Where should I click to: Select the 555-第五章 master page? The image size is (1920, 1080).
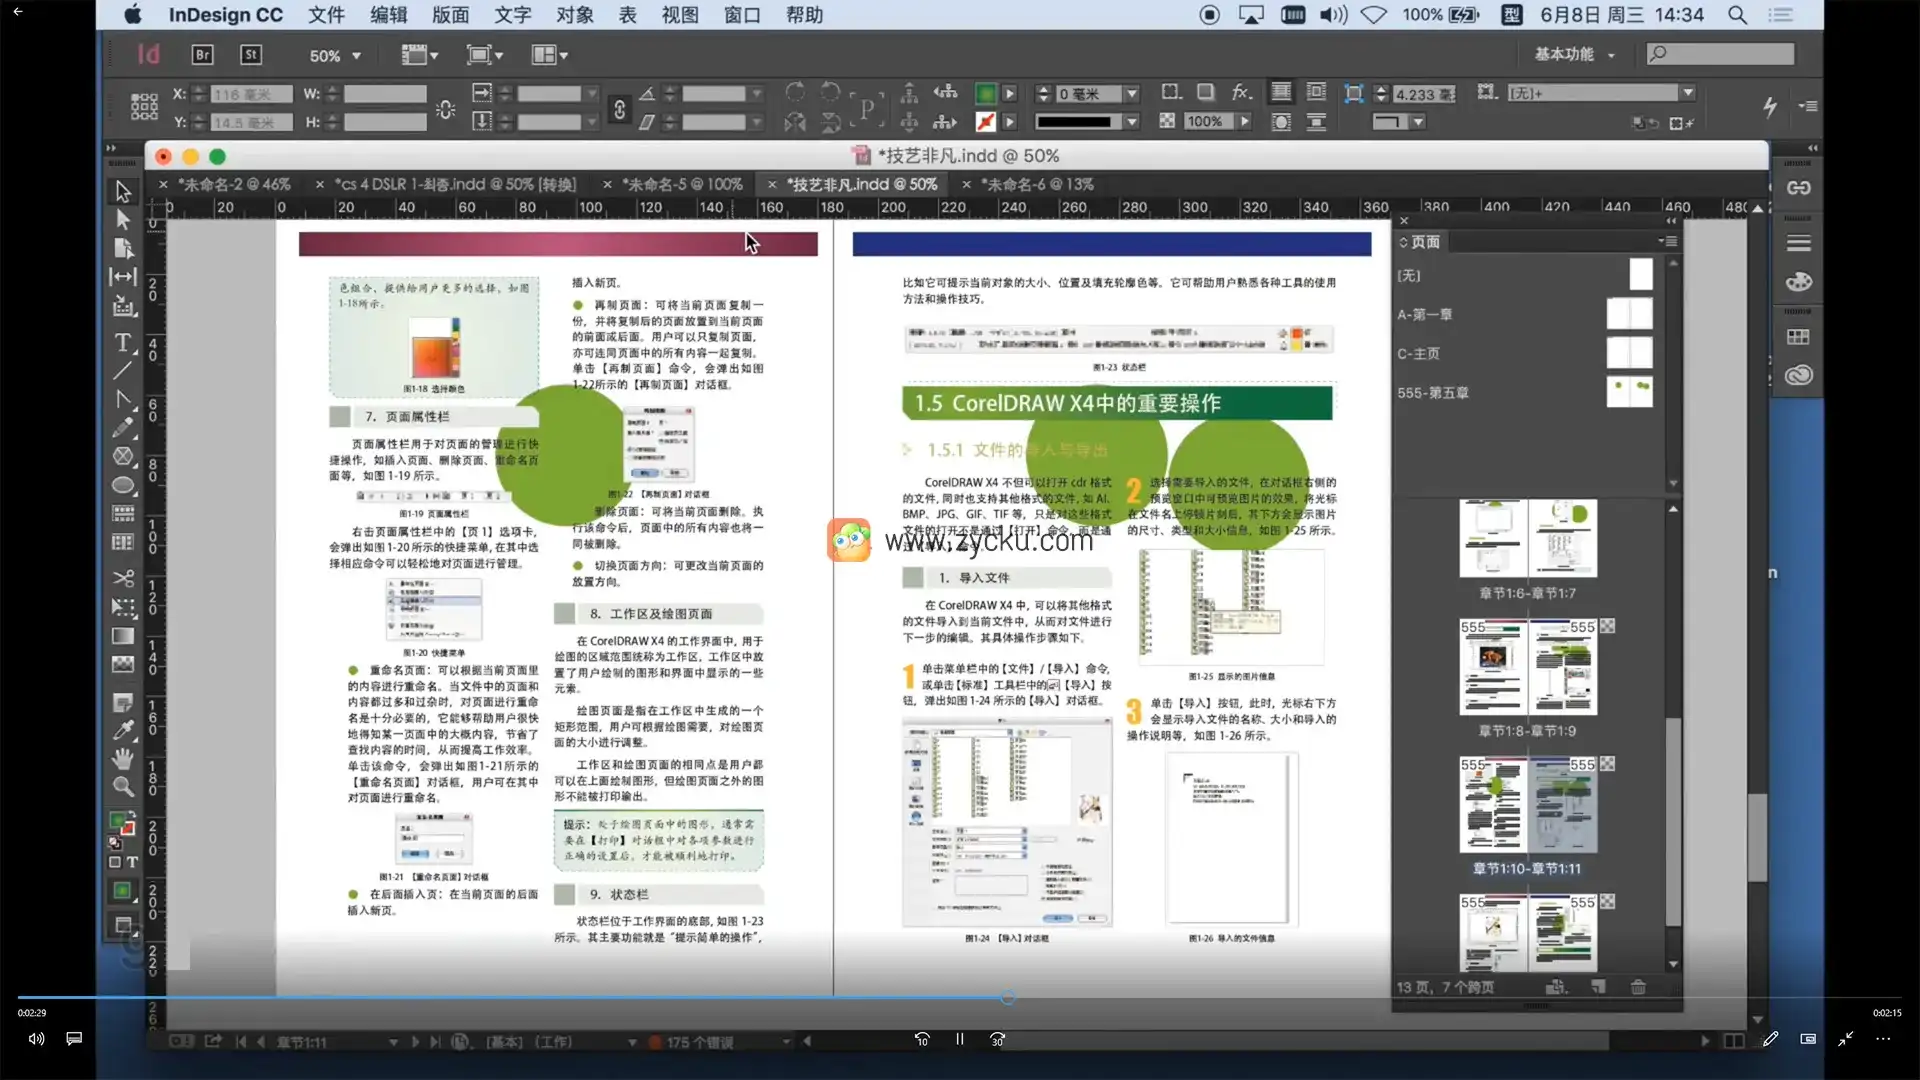tap(1432, 393)
